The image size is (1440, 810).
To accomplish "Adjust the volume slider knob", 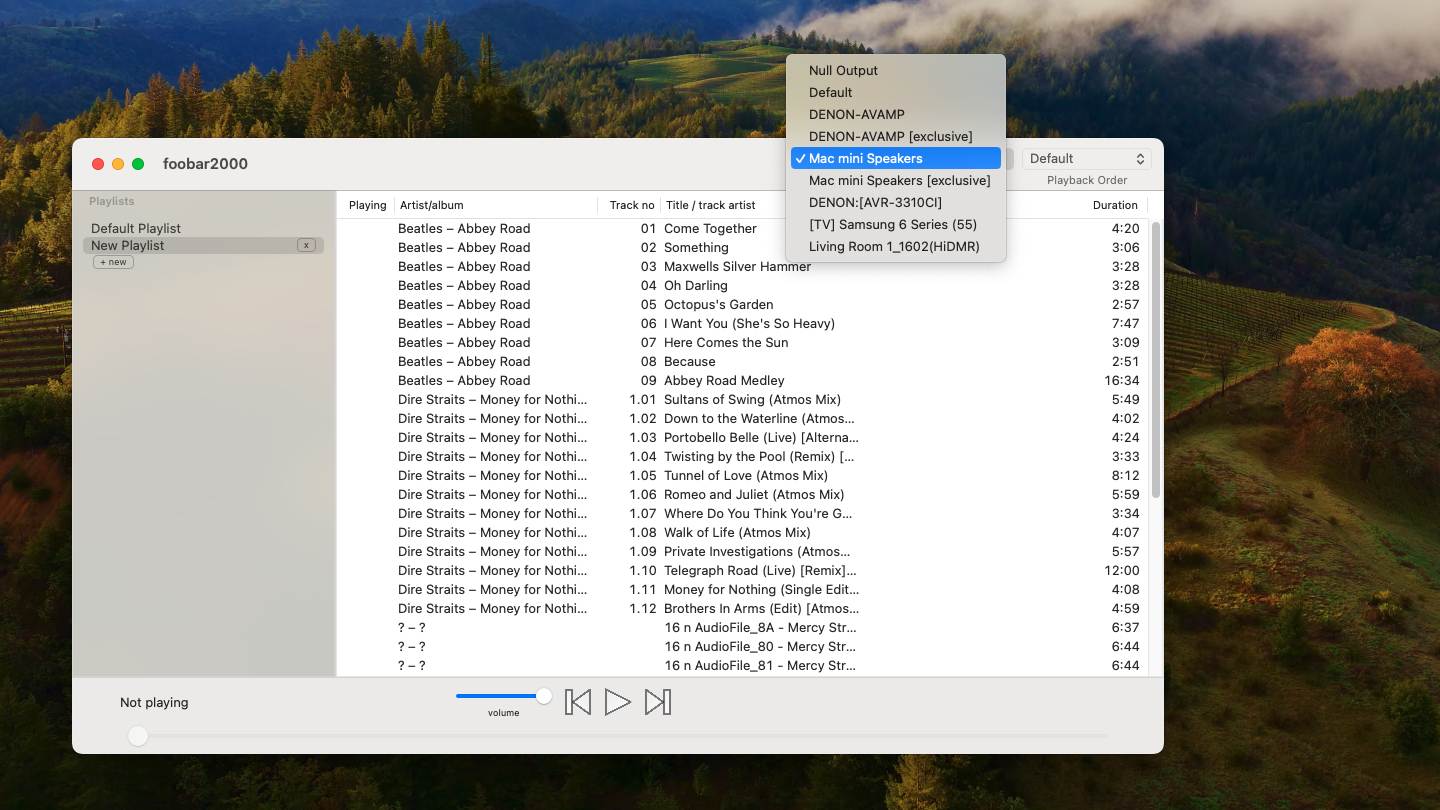I will [544, 696].
